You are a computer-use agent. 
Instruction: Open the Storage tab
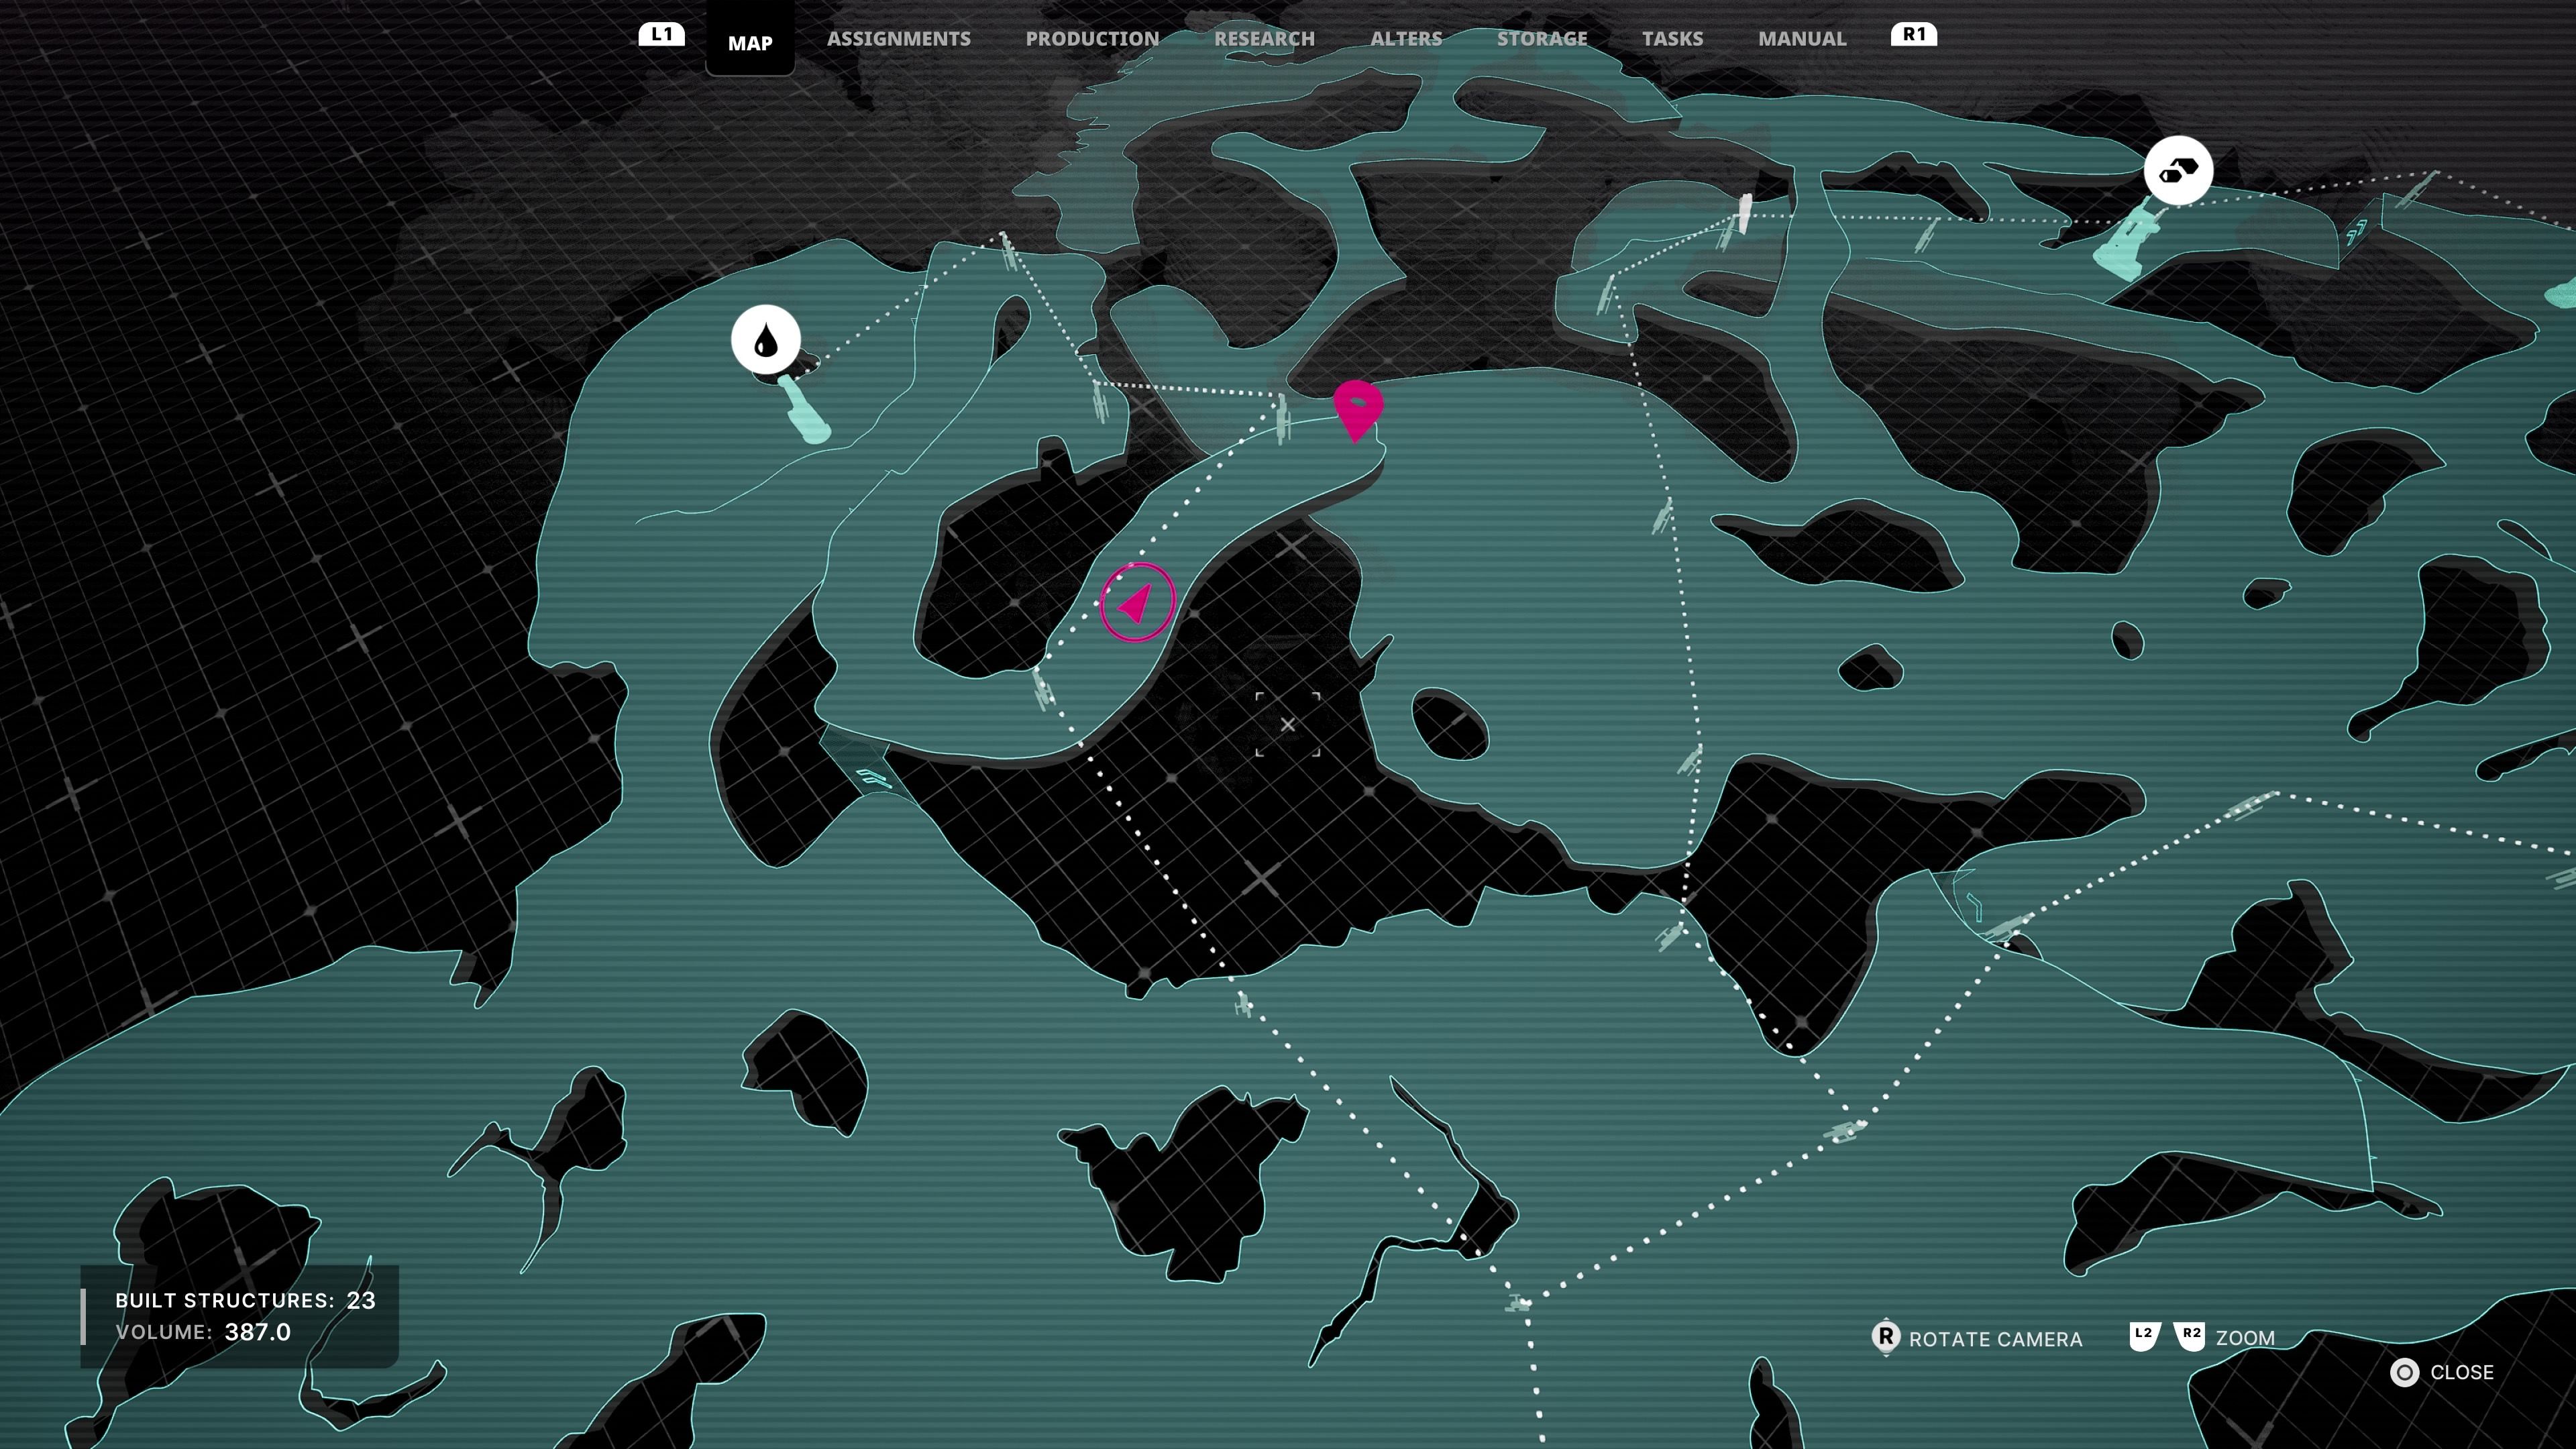point(1542,39)
